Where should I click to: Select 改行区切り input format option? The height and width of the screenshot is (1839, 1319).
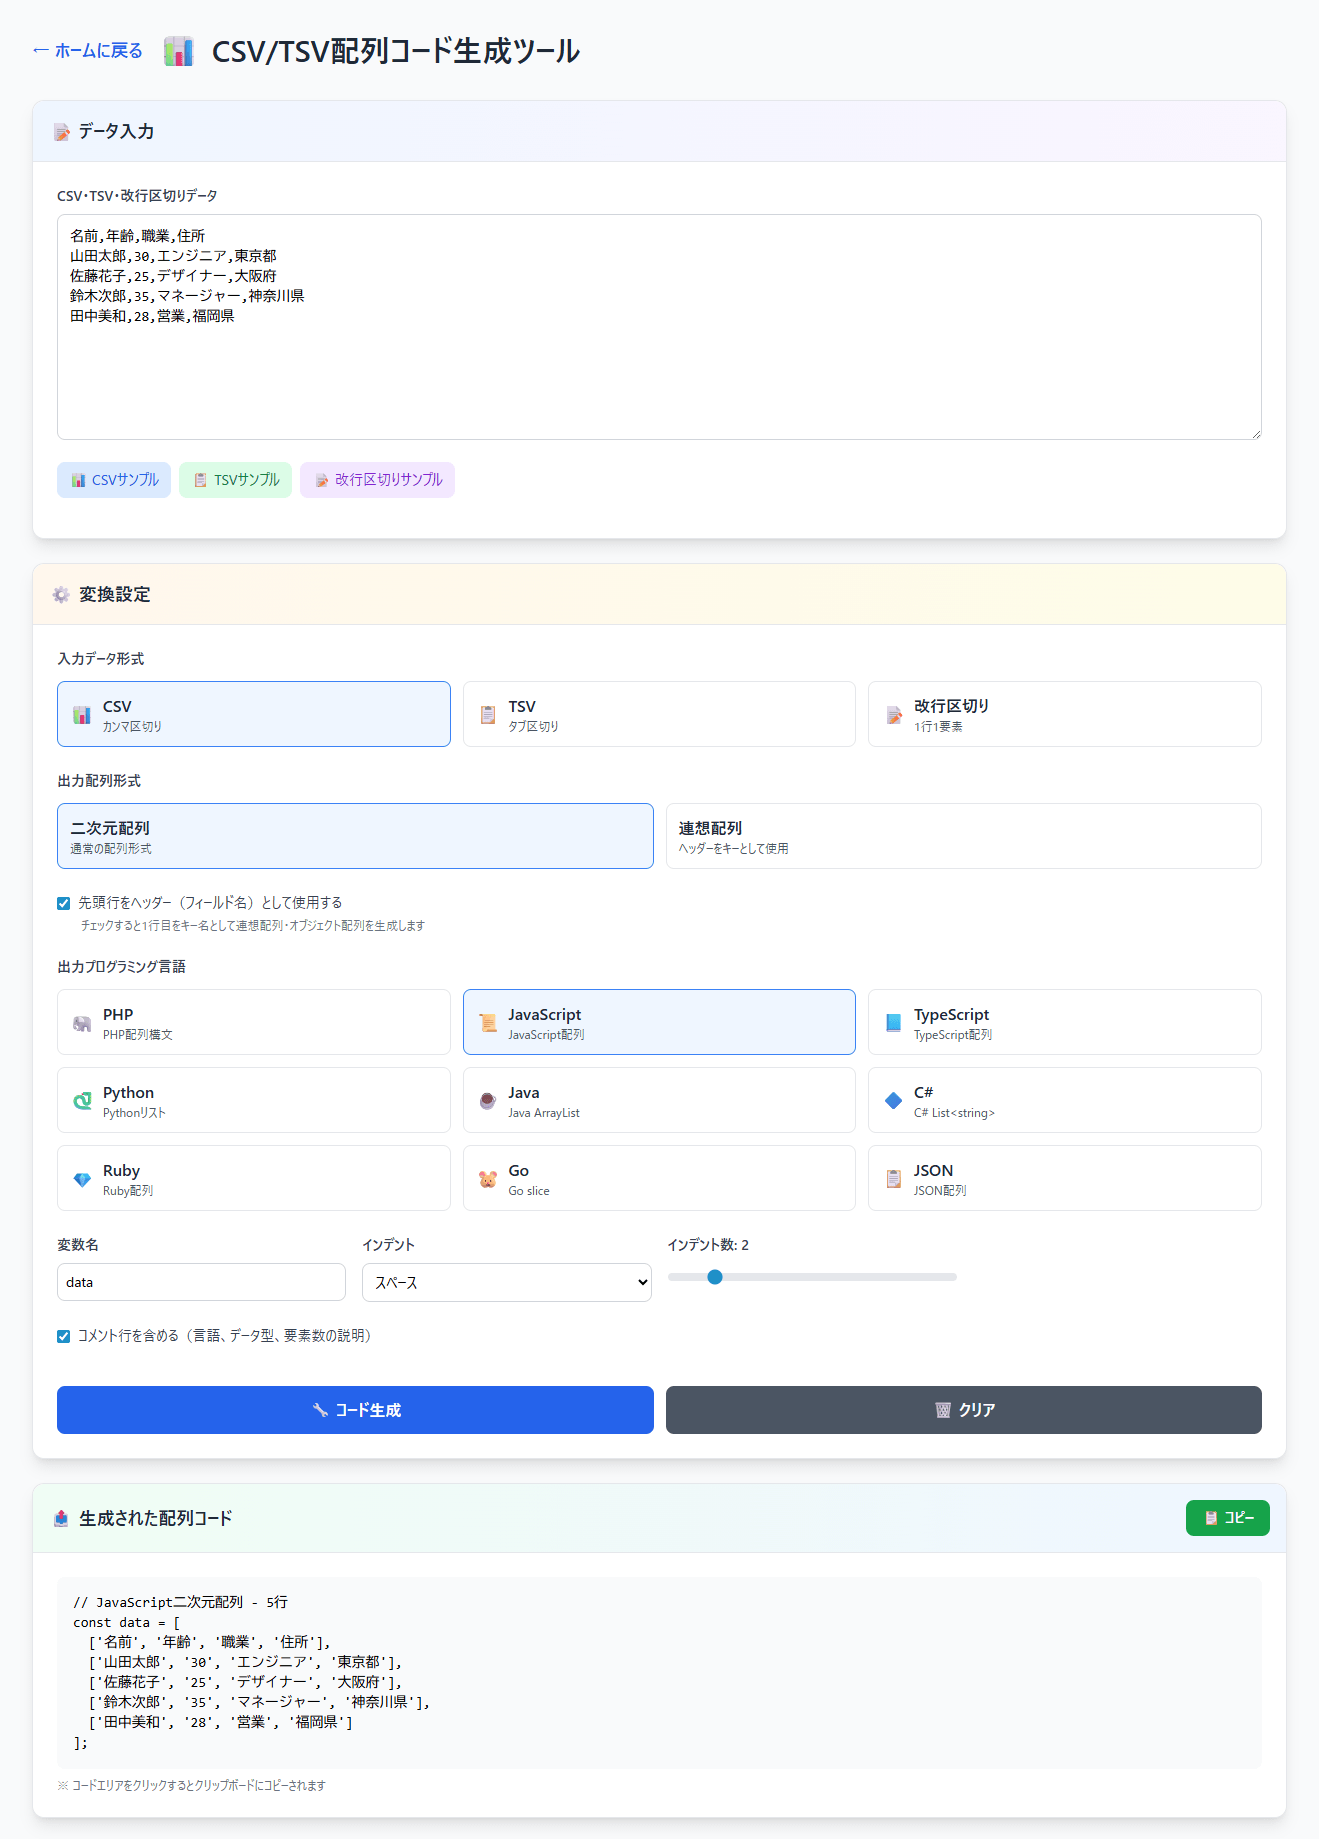1063,714
